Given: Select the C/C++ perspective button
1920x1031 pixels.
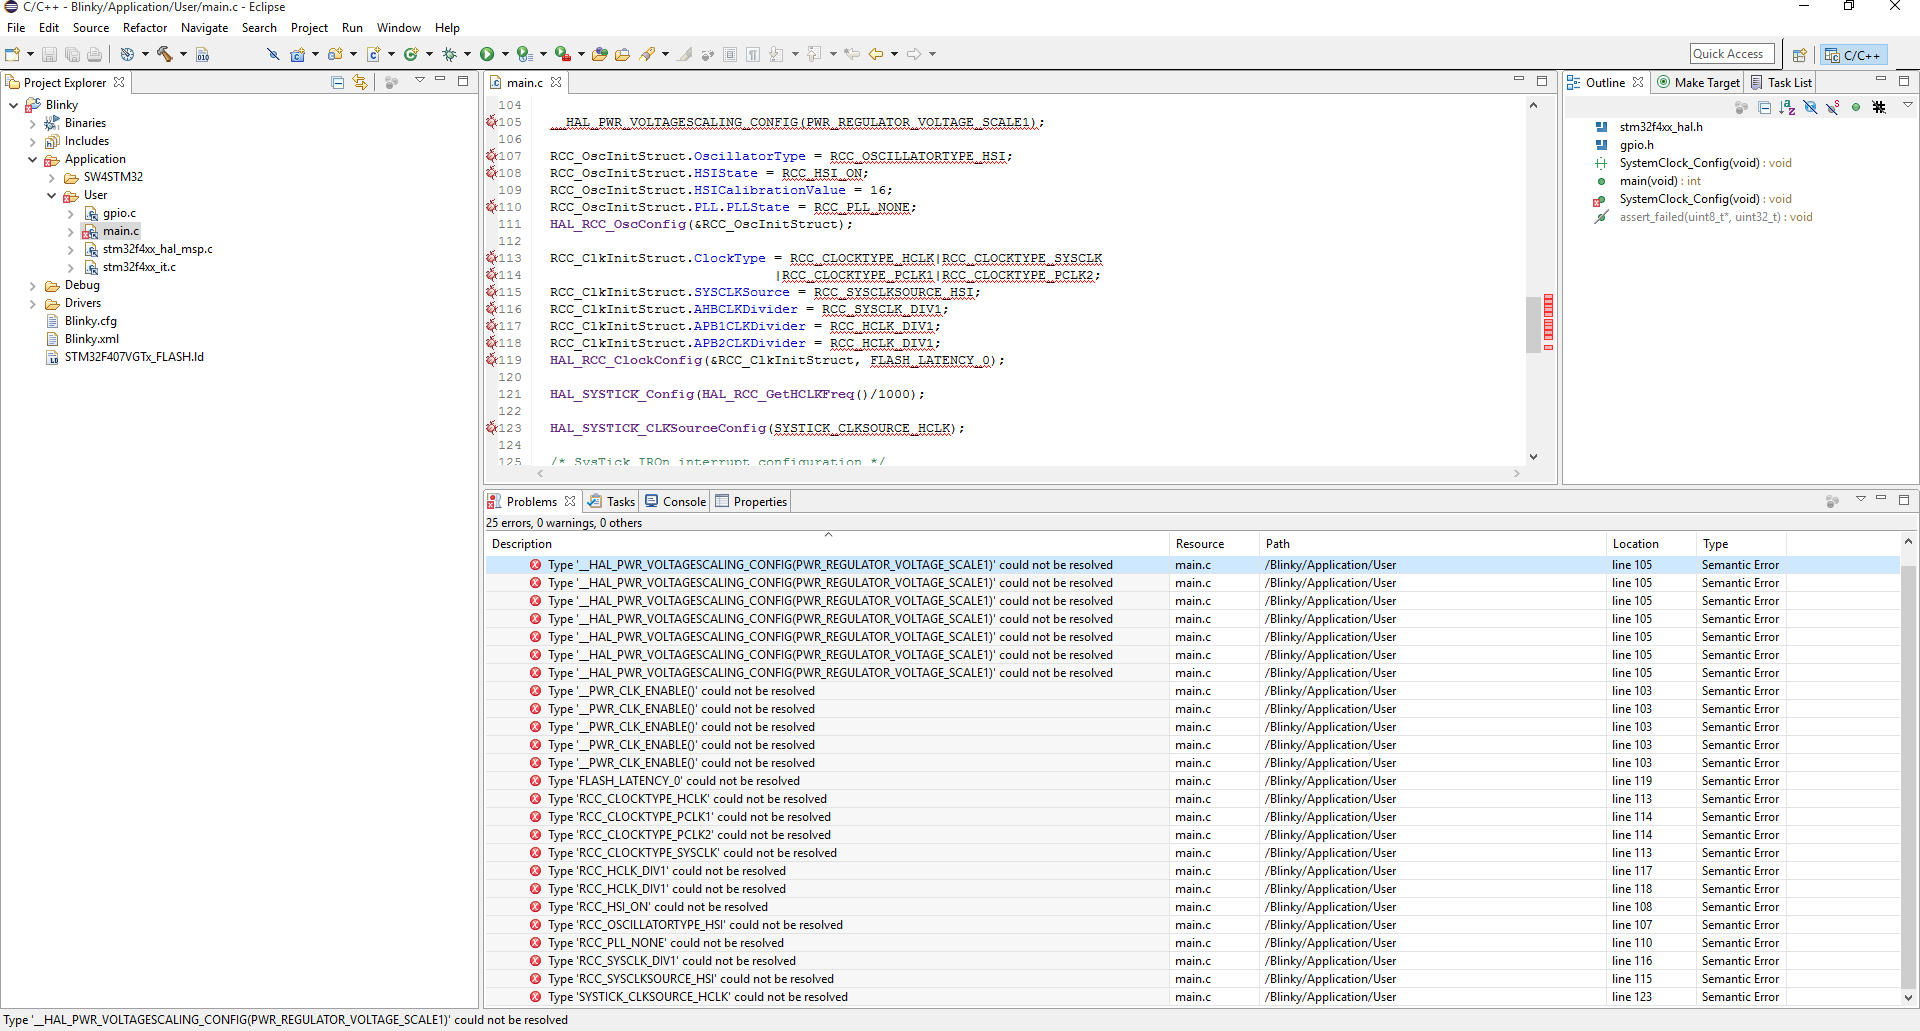Looking at the screenshot, I should click(1853, 55).
